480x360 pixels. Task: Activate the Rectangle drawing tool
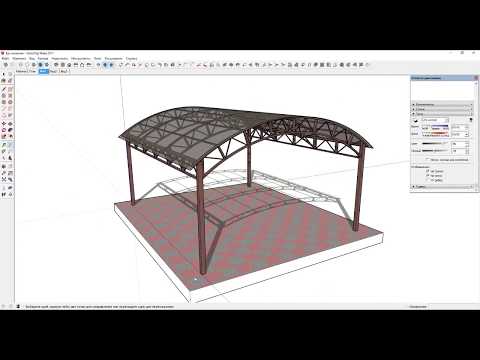(x=4, y=102)
